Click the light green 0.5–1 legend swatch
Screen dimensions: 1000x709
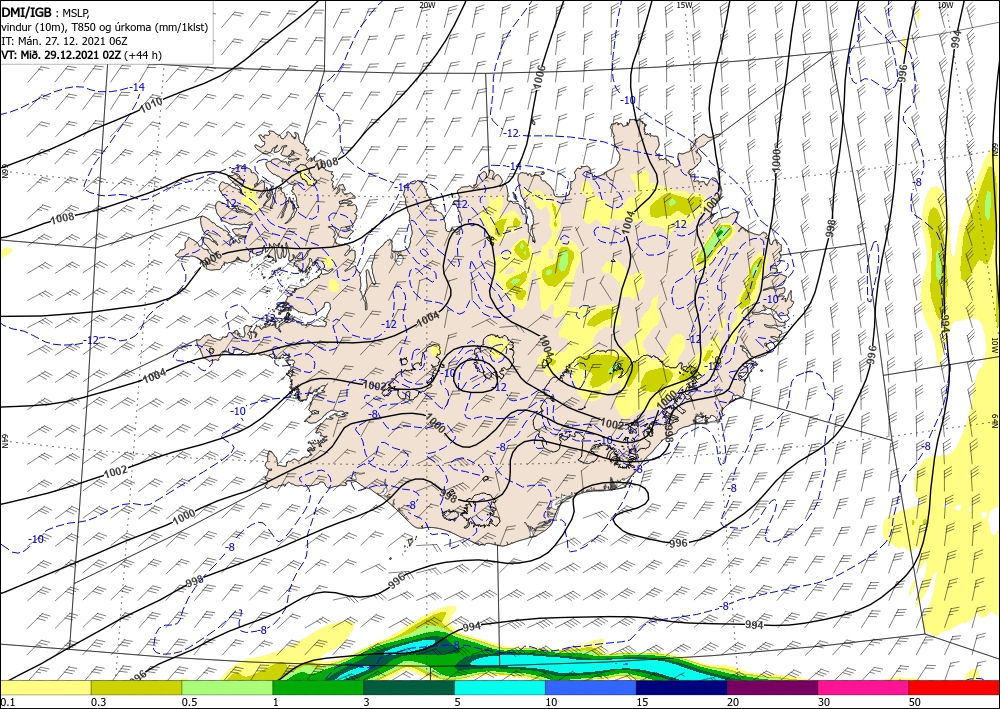(227, 688)
